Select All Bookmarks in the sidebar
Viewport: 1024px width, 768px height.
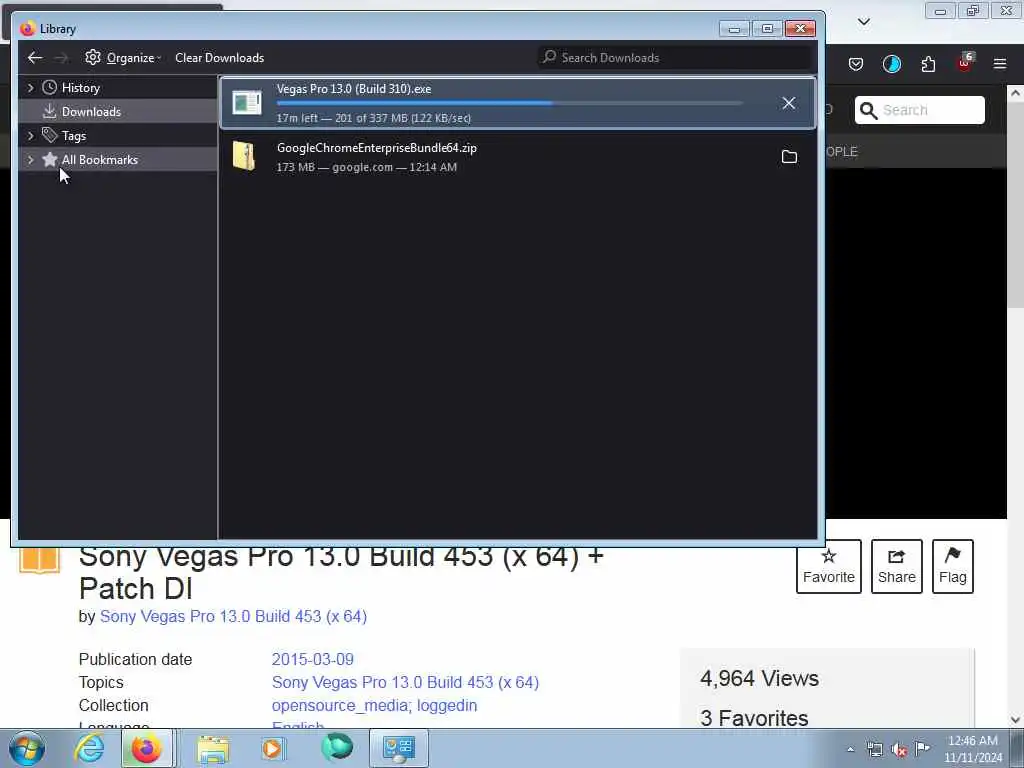(x=99, y=159)
